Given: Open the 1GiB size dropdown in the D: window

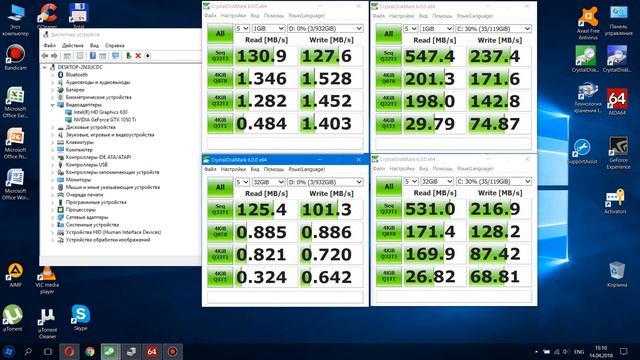Looking at the screenshot, I should tap(268, 29).
